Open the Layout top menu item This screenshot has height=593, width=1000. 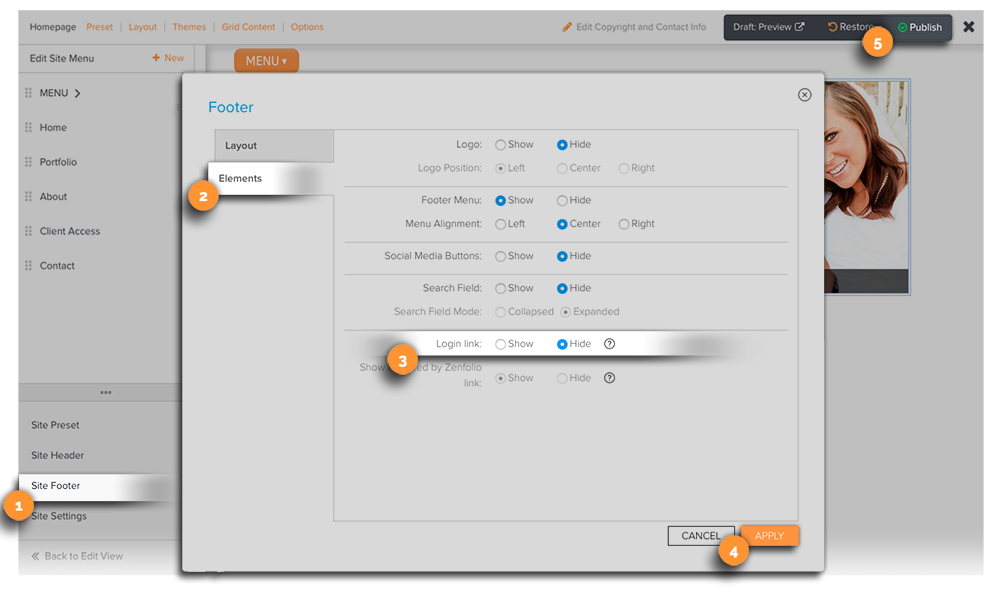pyautogui.click(x=142, y=27)
